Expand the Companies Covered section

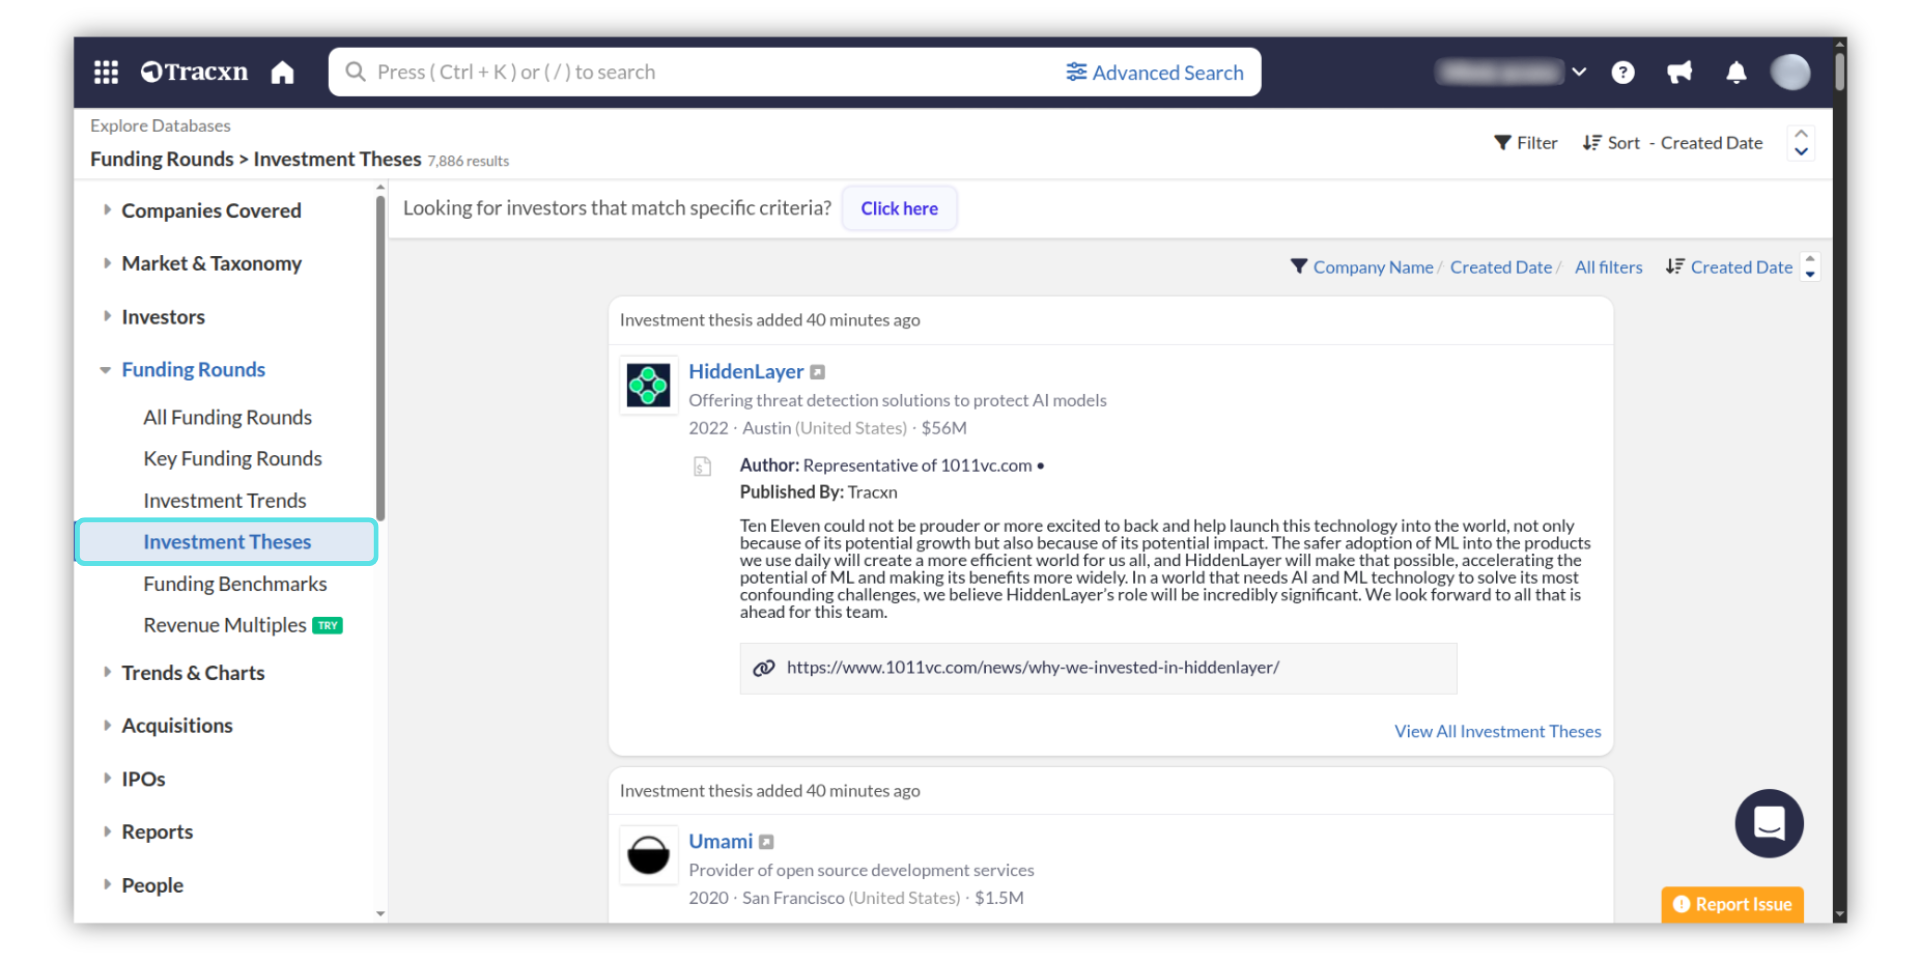pyautogui.click(x=107, y=210)
